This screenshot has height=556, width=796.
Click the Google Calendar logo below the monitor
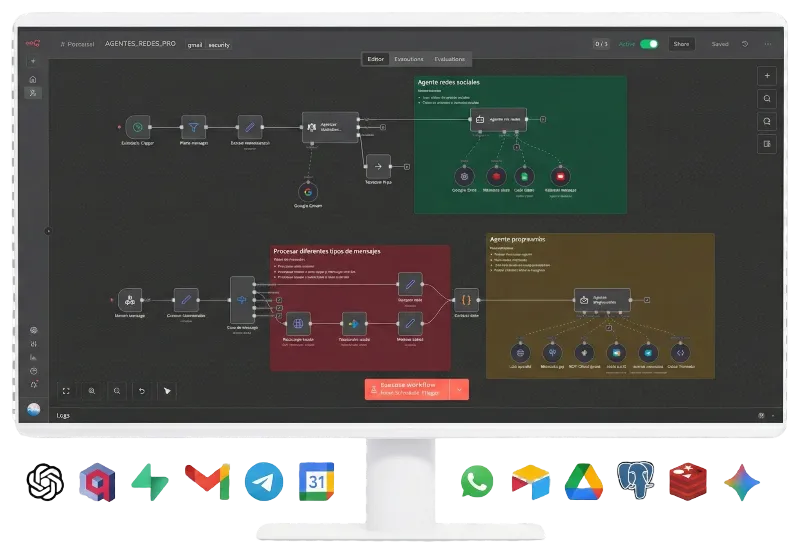point(316,481)
